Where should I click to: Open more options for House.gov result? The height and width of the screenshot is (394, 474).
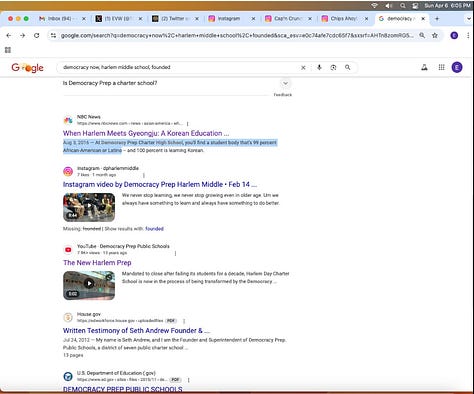coord(184,321)
